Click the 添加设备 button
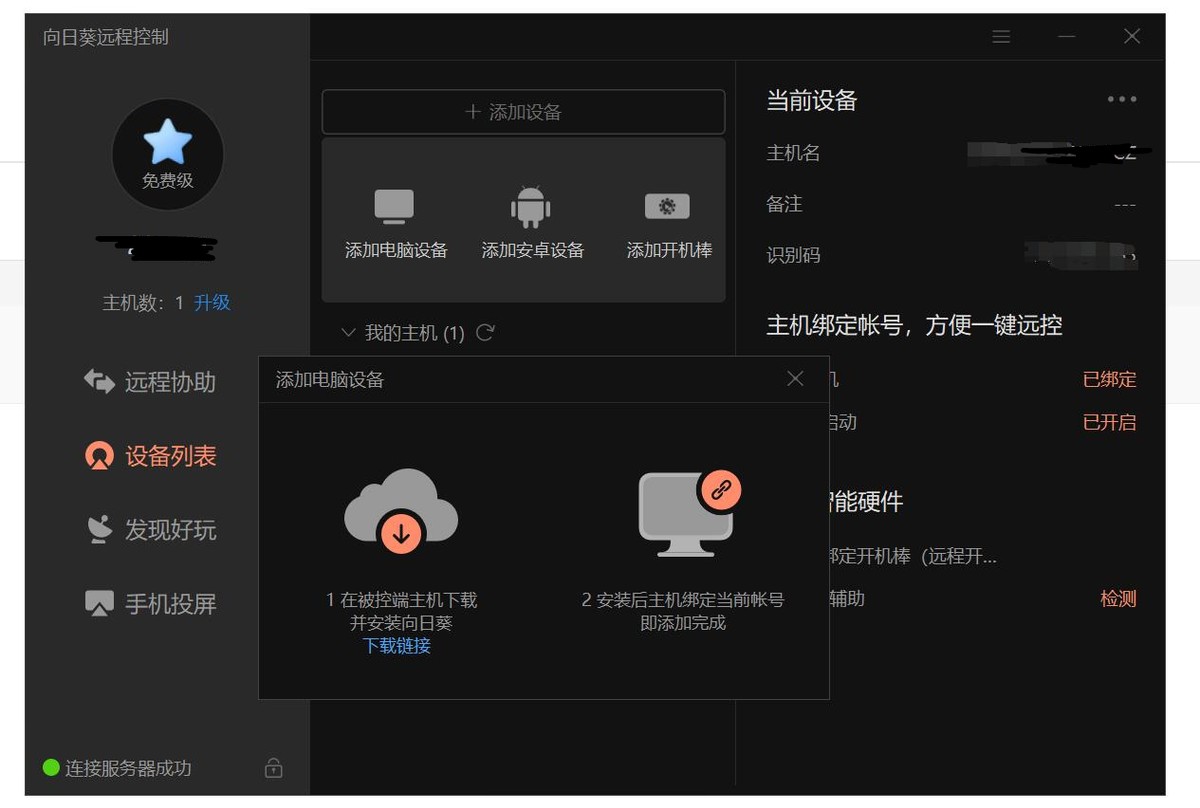The height and width of the screenshot is (808, 1200). coord(523,112)
